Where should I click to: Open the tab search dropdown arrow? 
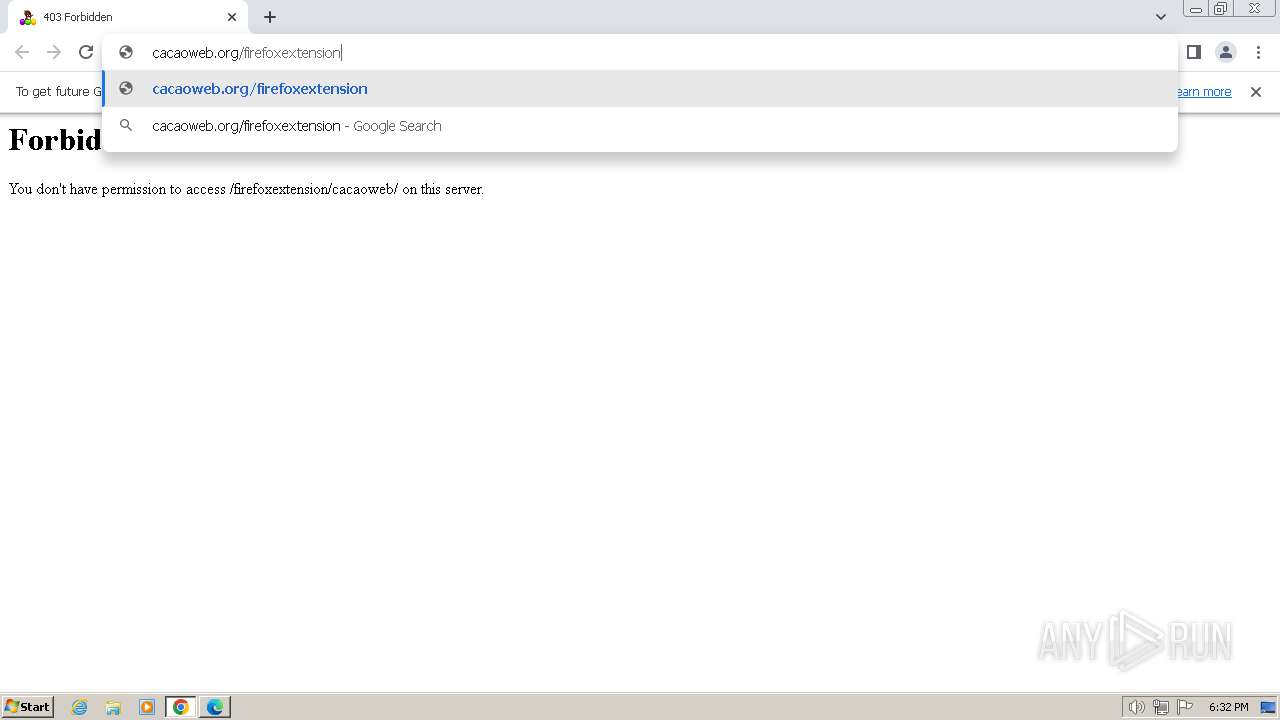[x=1160, y=17]
